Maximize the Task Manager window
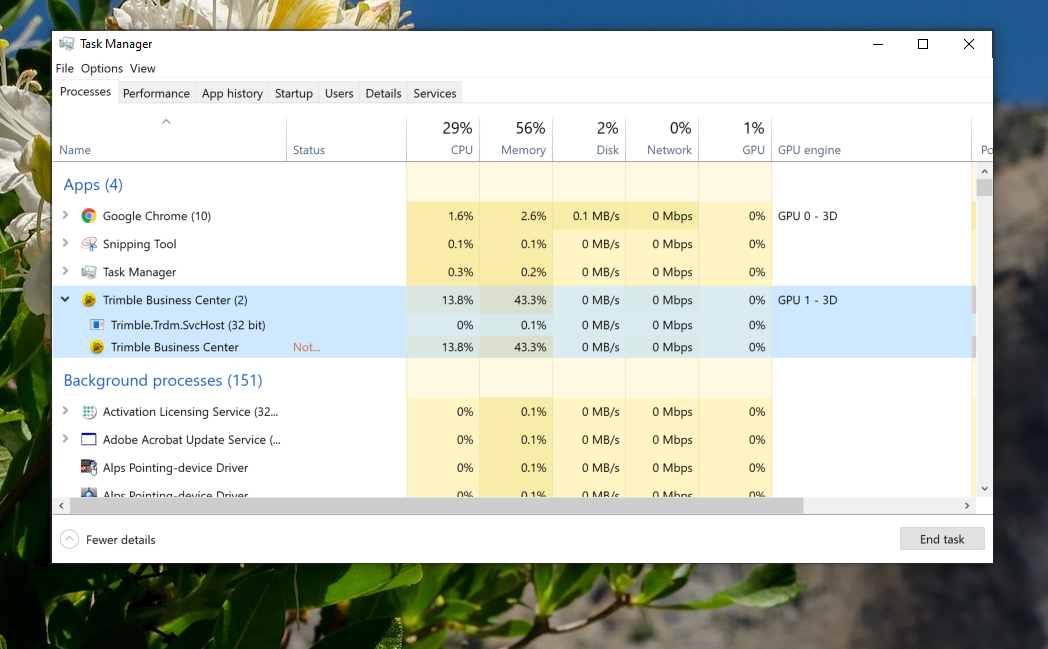 pyautogui.click(x=923, y=44)
